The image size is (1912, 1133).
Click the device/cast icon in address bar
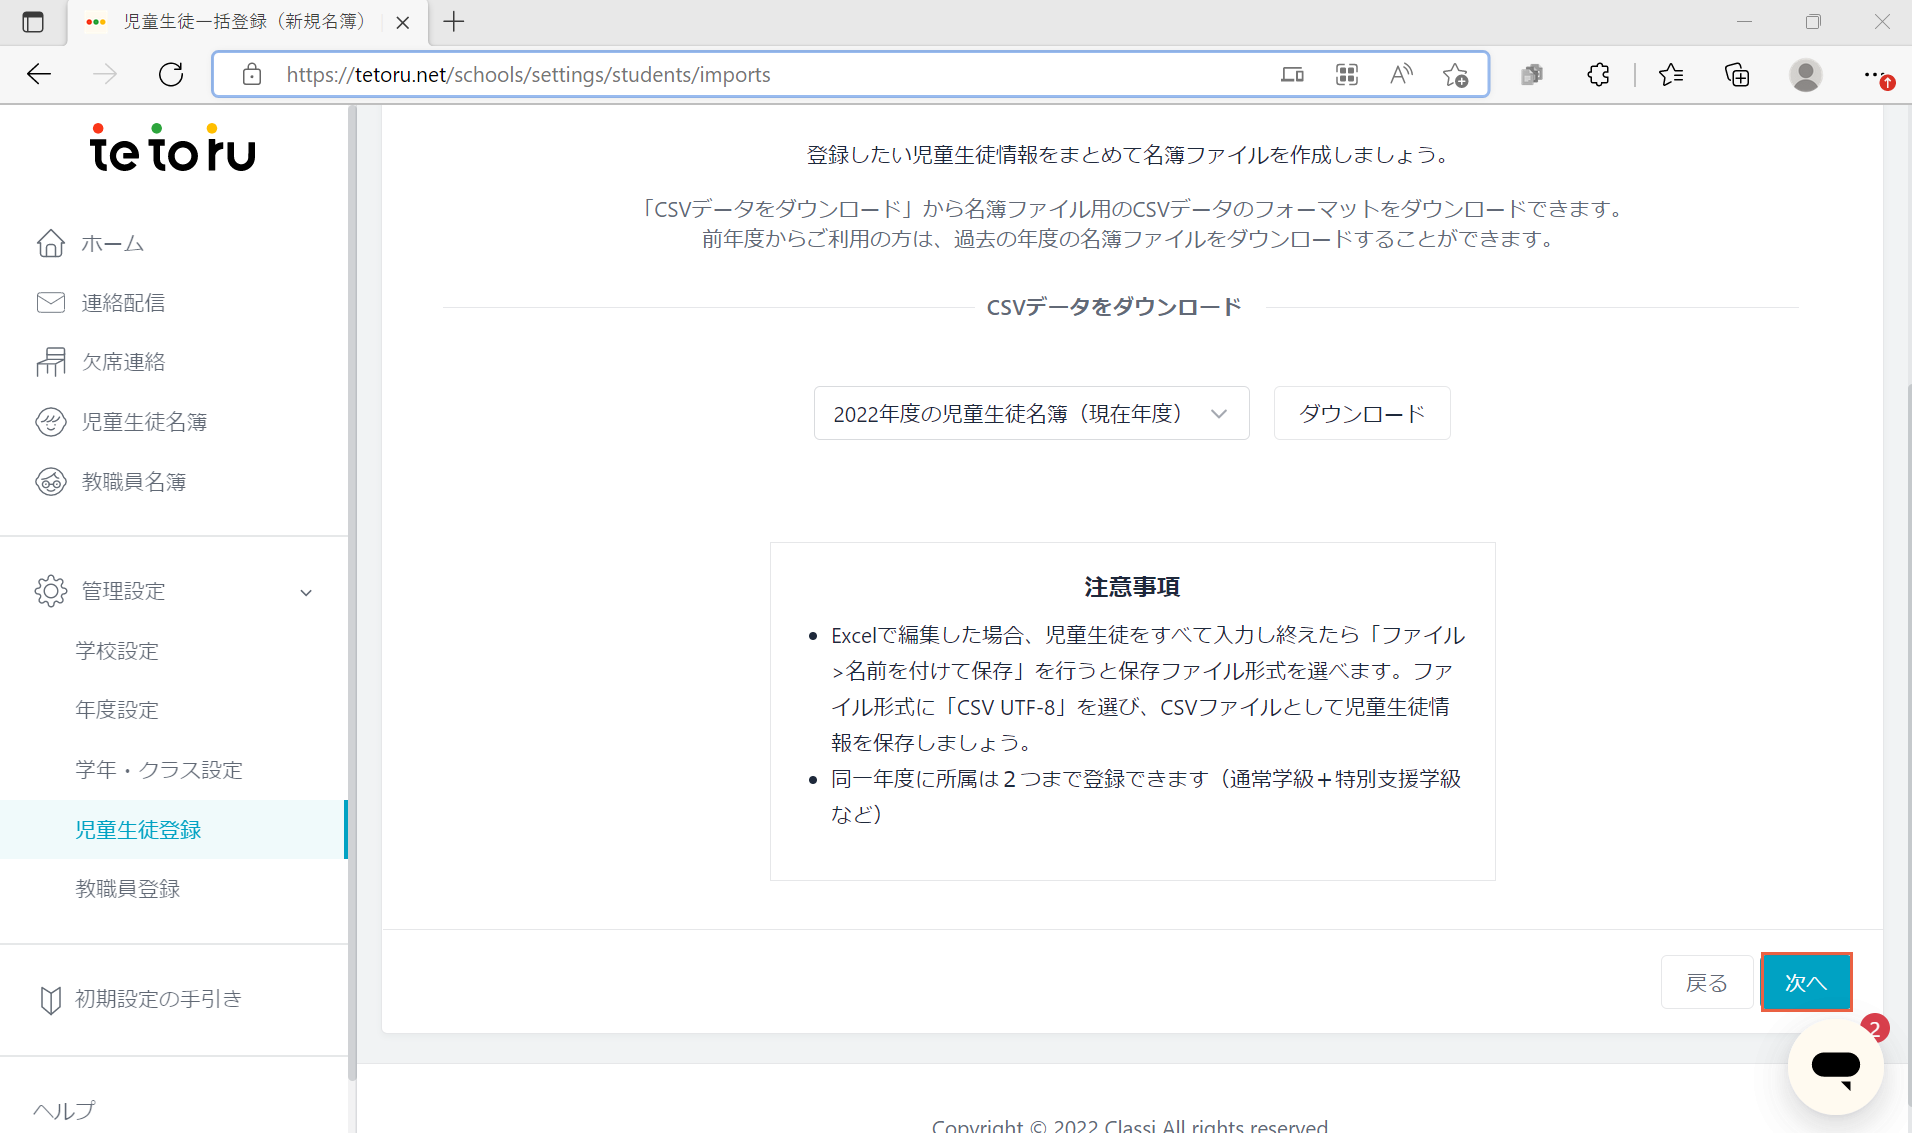(1292, 74)
